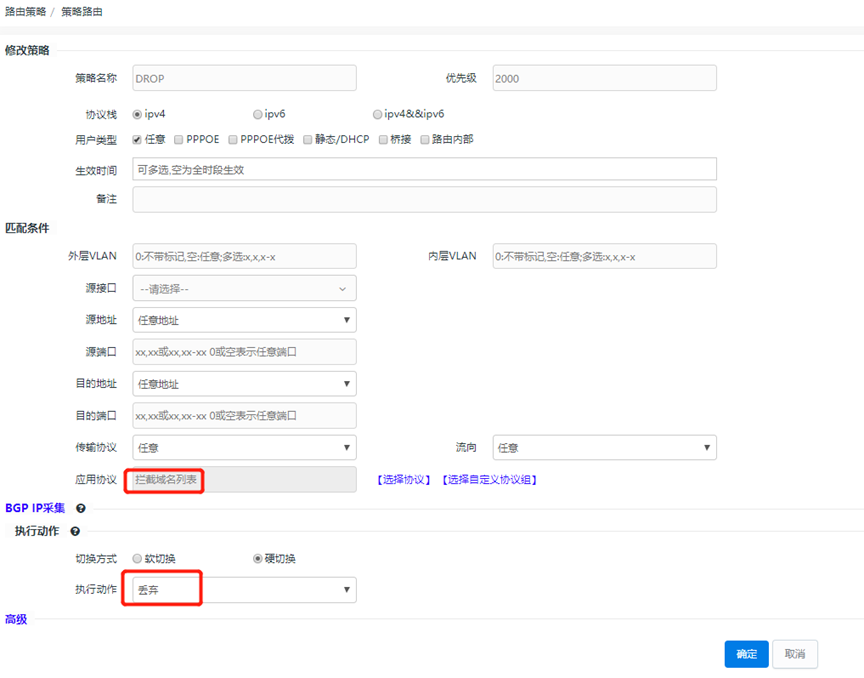The image size is (864, 678).
Task: Select 软切换 switching mode
Action: (x=137, y=559)
